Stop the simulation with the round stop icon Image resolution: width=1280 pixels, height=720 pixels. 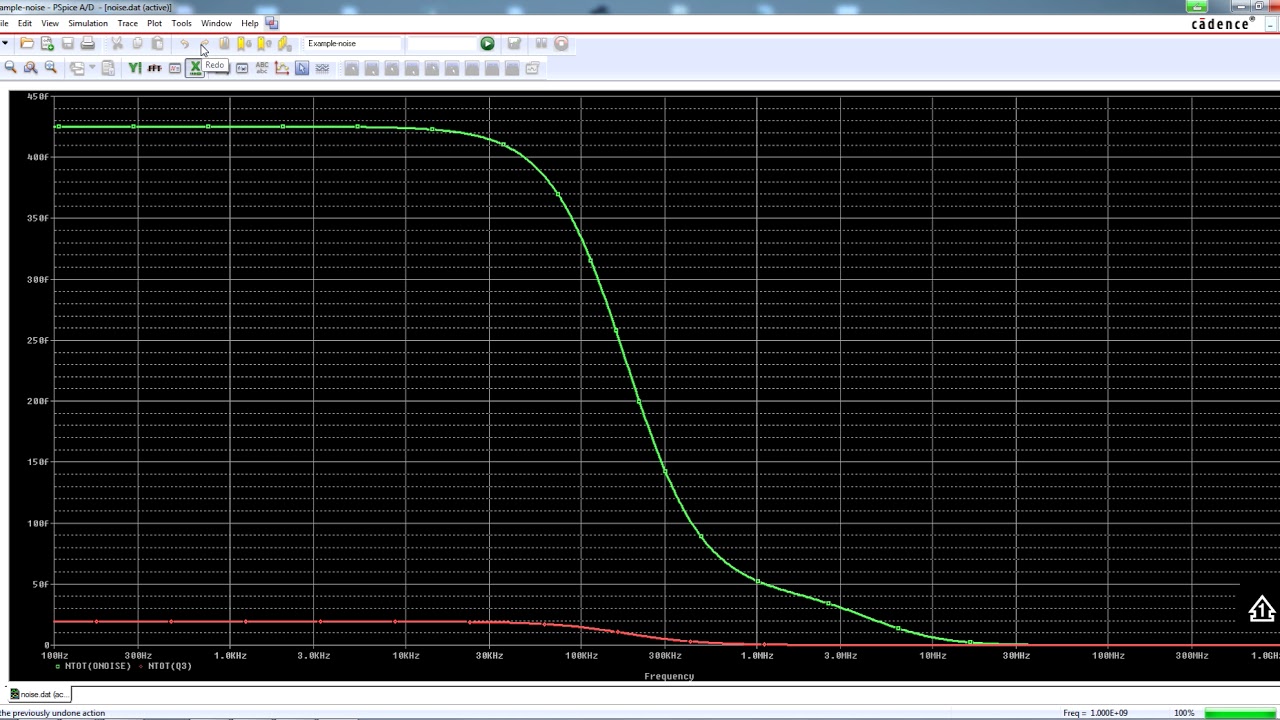(561, 43)
